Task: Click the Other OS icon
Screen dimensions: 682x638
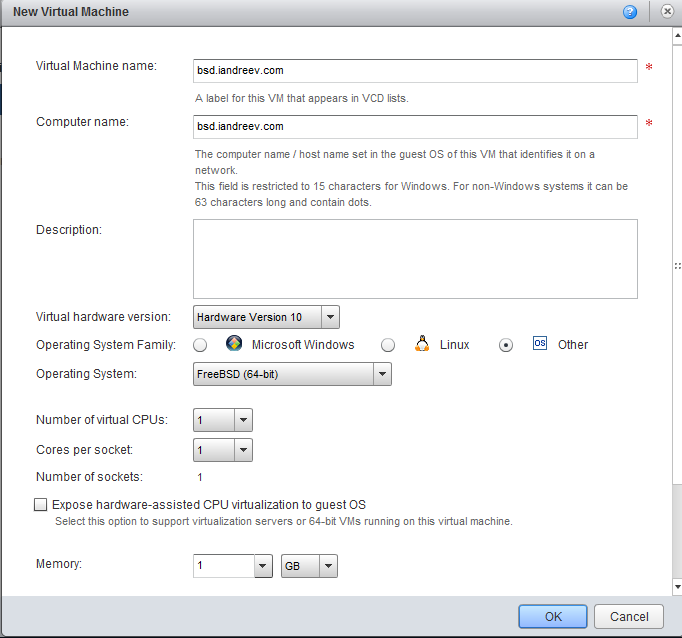Action: click(x=540, y=343)
